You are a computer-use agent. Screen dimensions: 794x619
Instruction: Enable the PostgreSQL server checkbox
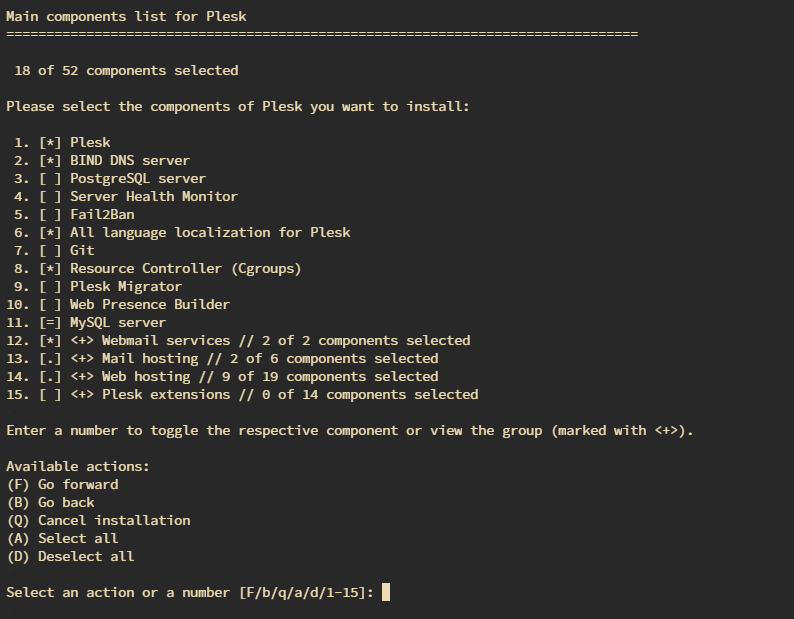tap(50, 178)
